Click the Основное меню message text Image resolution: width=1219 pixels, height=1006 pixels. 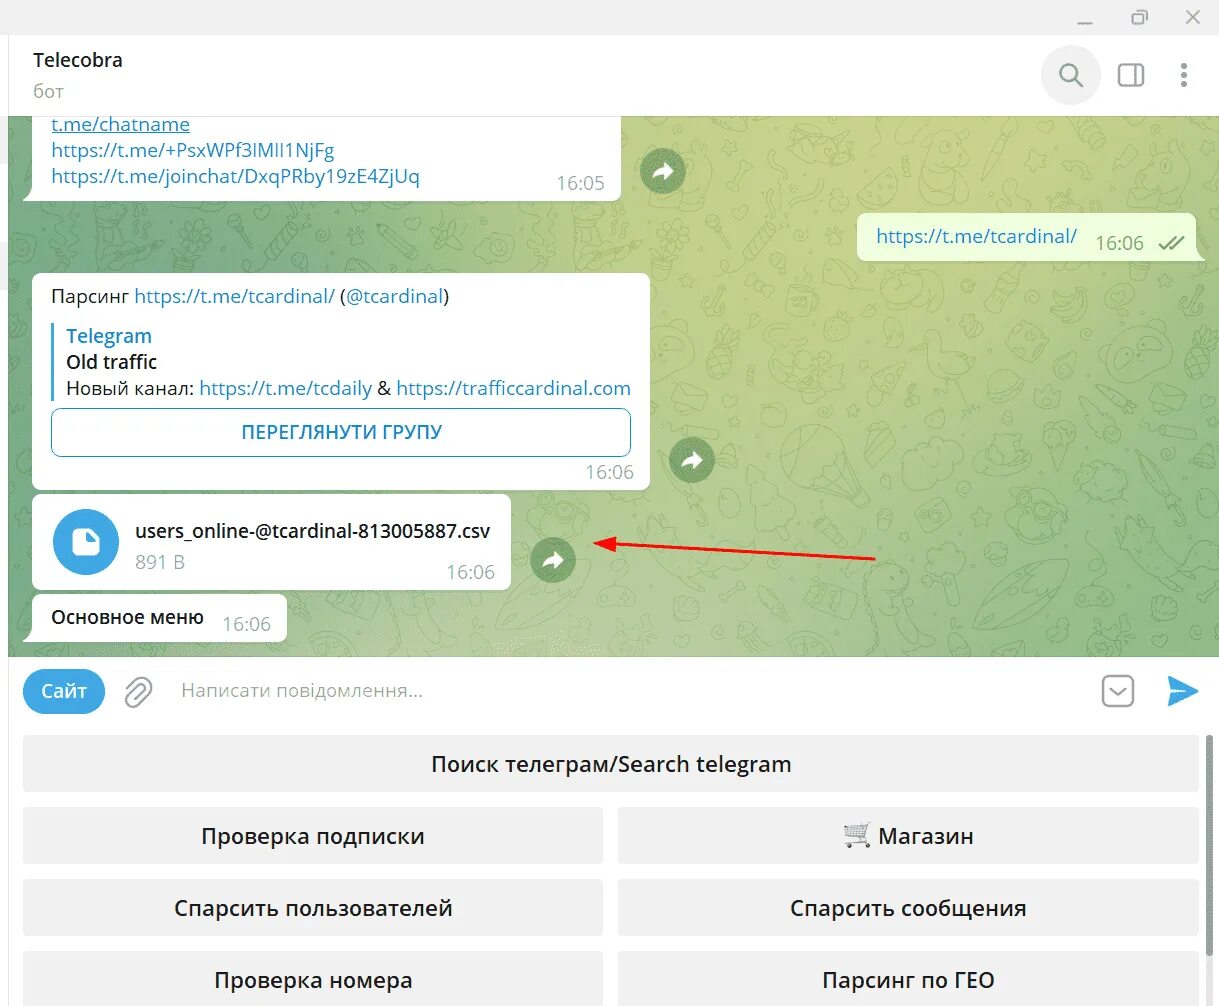127,617
